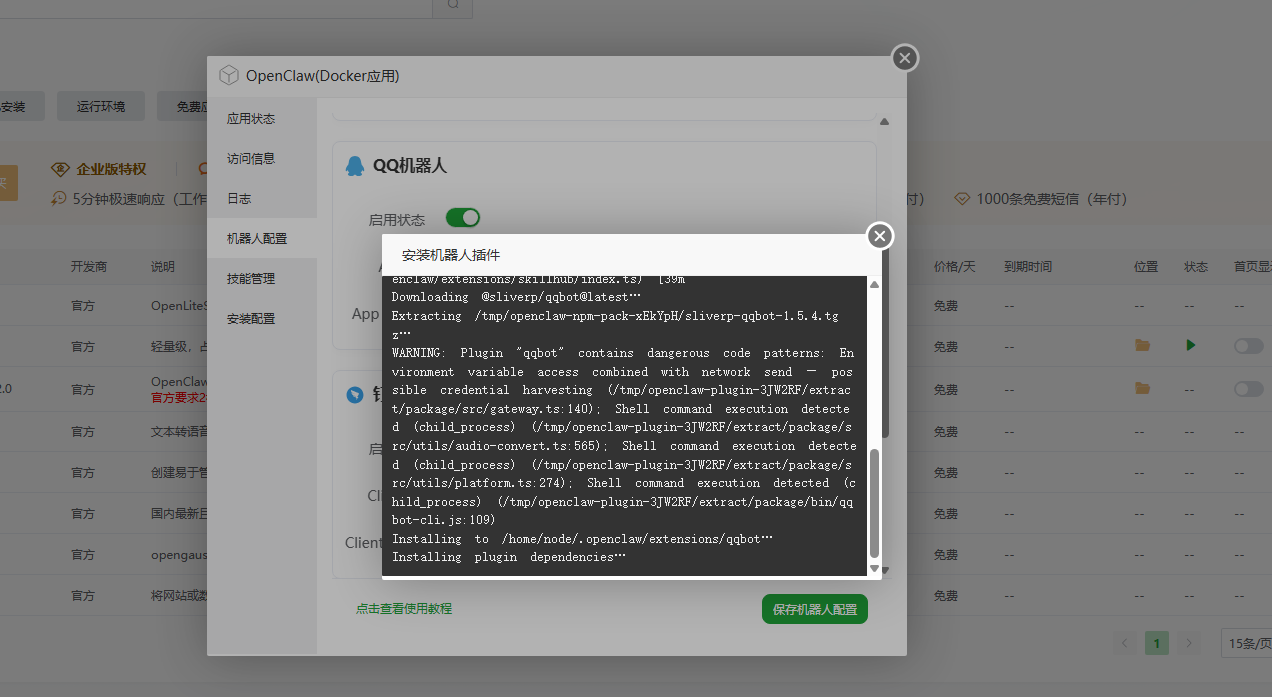
Task: Click the 1000条免费短信（年付） text
Action: click(x=1051, y=199)
